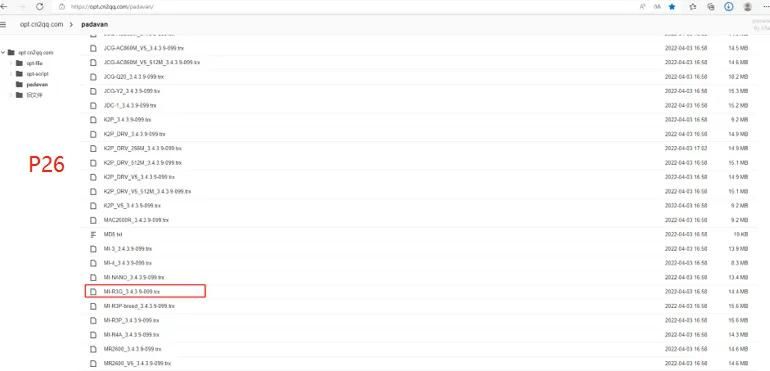Screen dimensions: 770x371
Task: Open the browser profile avatar
Action: click(x=747, y=7)
